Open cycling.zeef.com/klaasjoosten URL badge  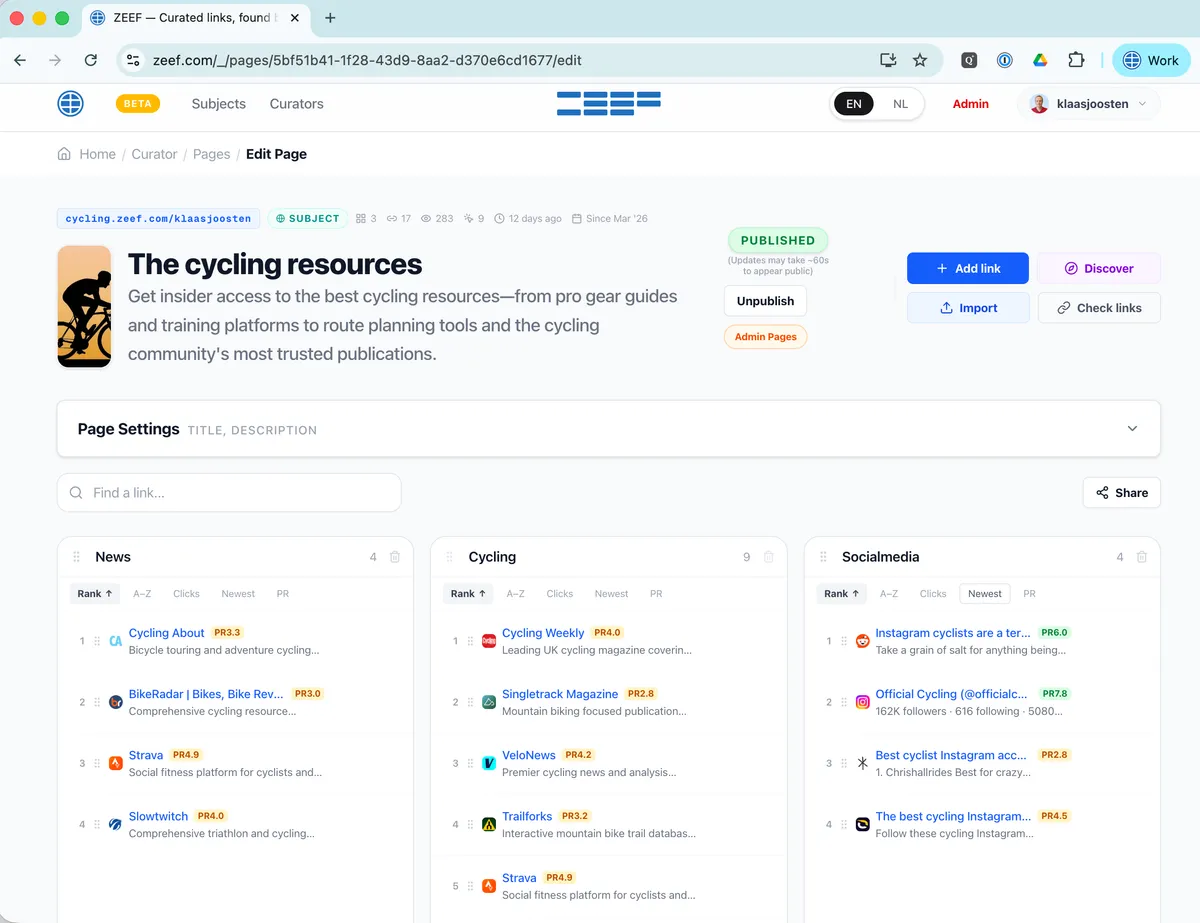160,218
